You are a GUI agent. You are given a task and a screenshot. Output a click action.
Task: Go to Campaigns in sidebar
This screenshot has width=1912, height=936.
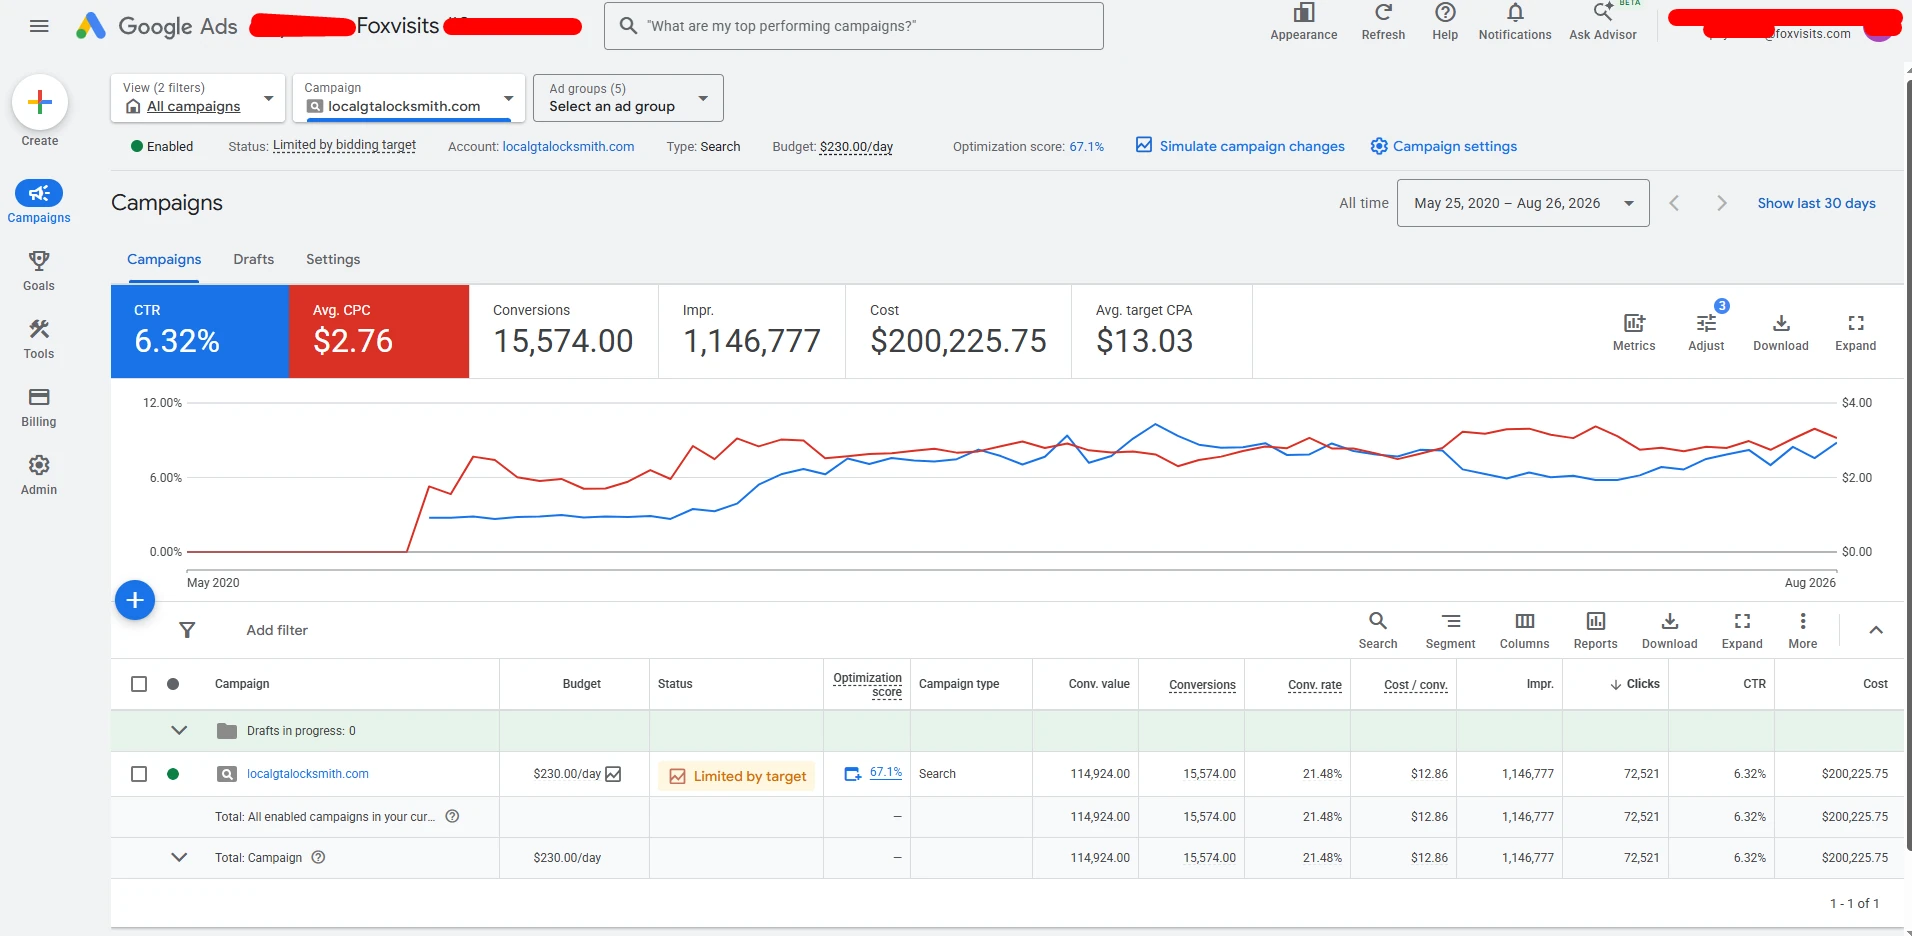tap(39, 201)
